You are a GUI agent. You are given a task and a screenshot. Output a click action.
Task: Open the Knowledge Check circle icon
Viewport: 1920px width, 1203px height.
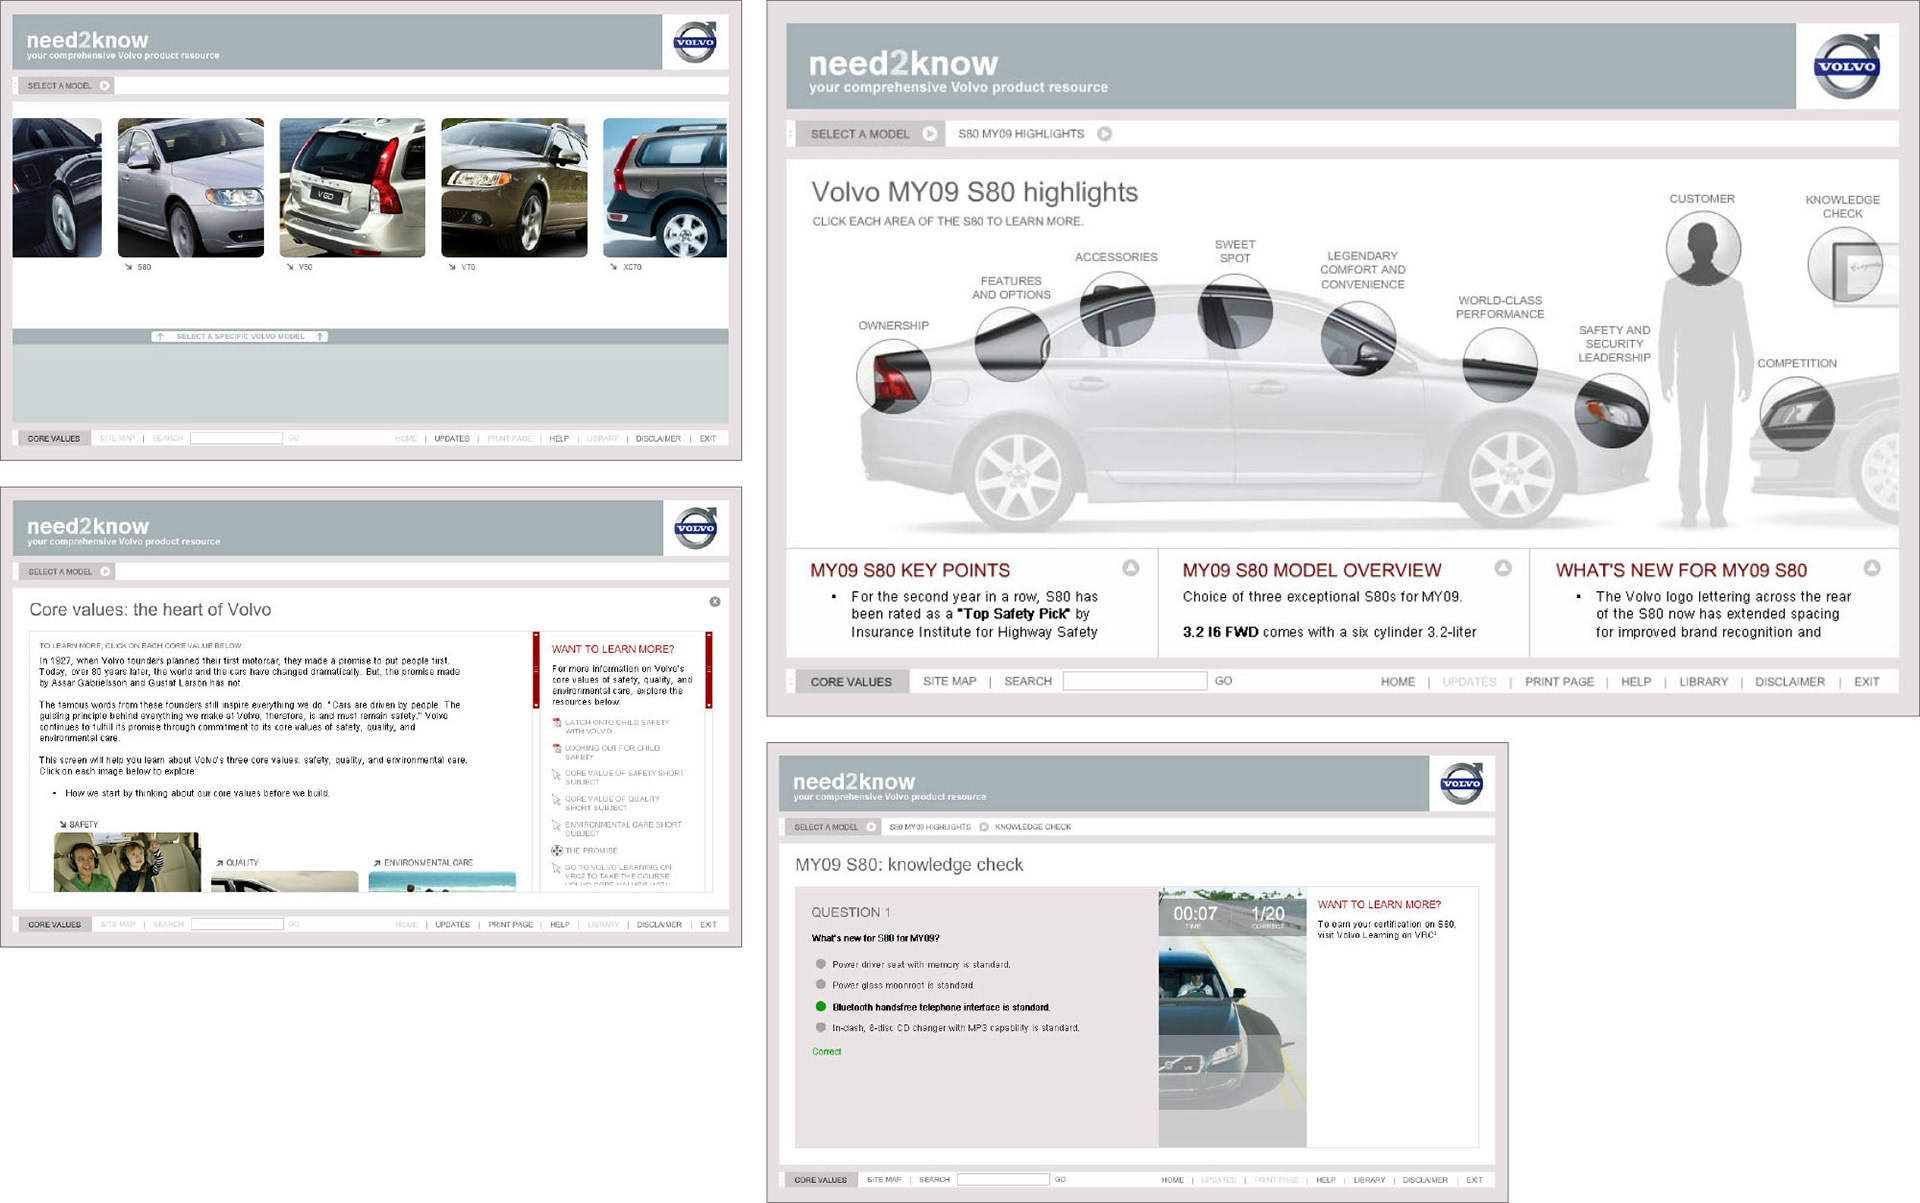point(1844,265)
